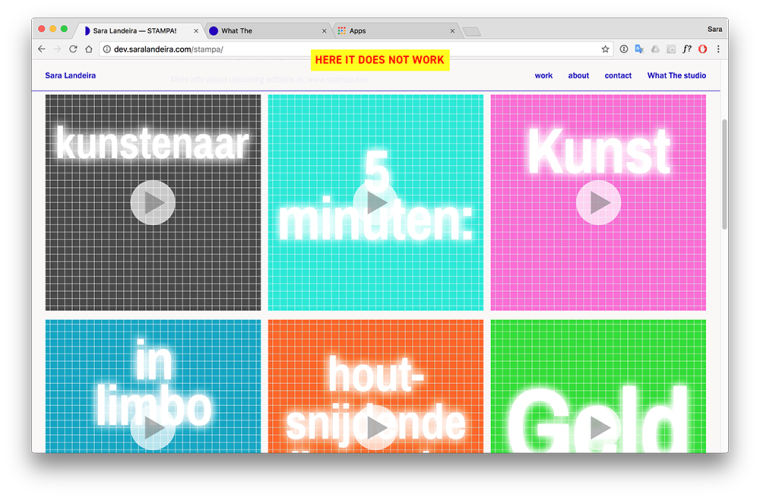
Task: Reload the page with the refresh icon
Action: [x=73, y=49]
